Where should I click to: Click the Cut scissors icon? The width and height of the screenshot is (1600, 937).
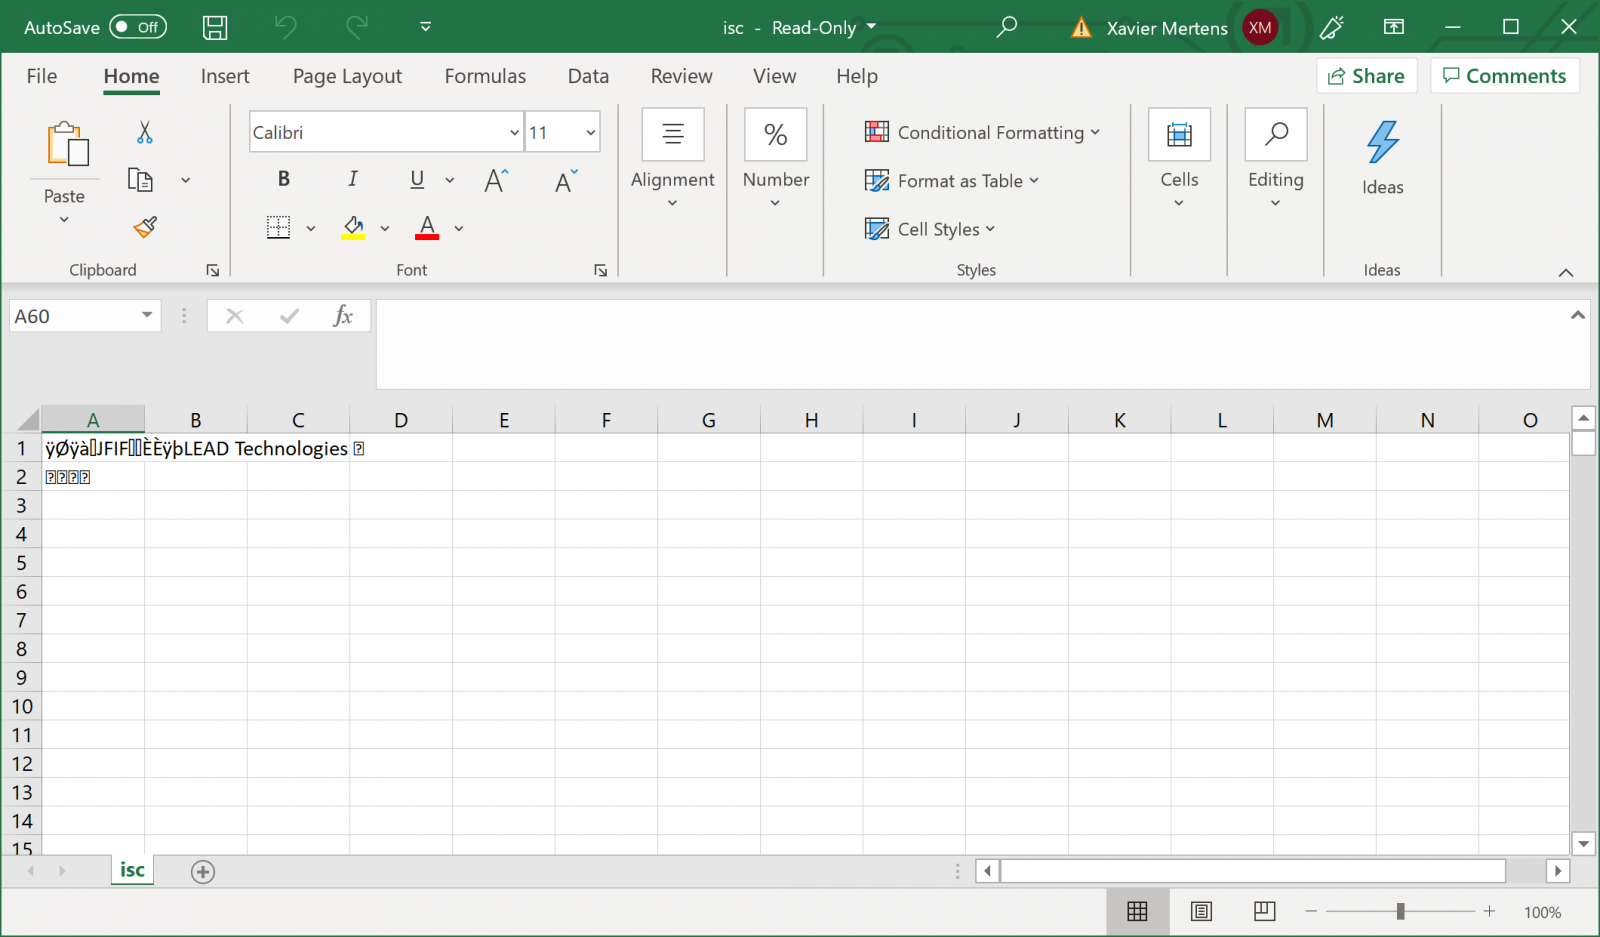pos(145,132)
